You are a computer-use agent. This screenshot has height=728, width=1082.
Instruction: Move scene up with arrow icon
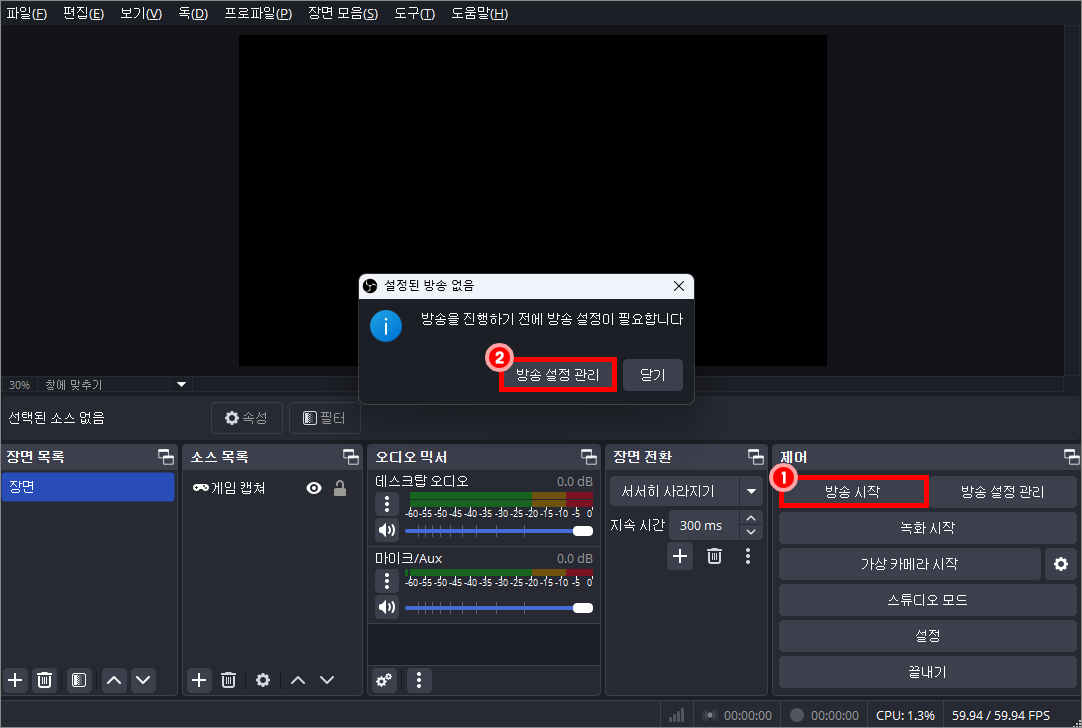pyautogui.click(x=114, y=680)
